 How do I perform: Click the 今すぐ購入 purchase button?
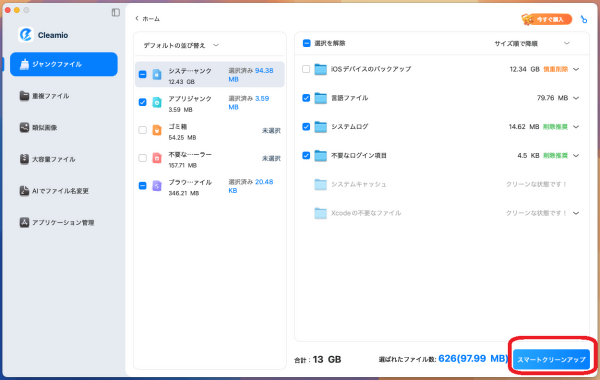[547, 19]
